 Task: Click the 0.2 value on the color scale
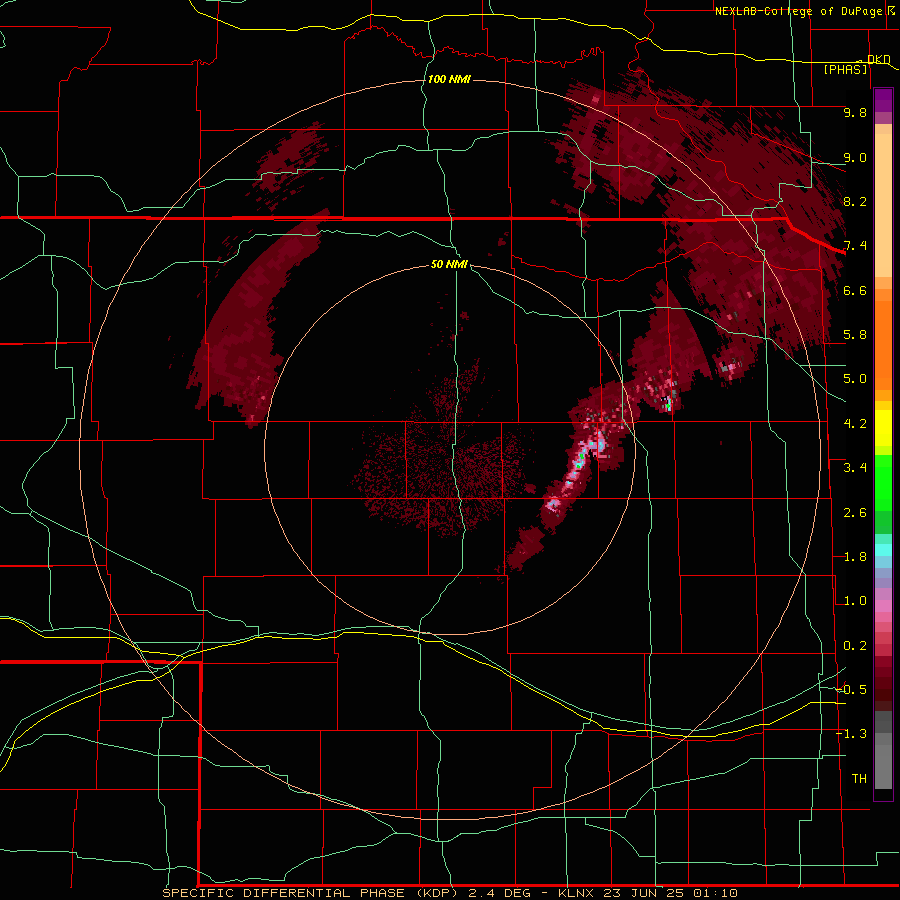point(855,646)
